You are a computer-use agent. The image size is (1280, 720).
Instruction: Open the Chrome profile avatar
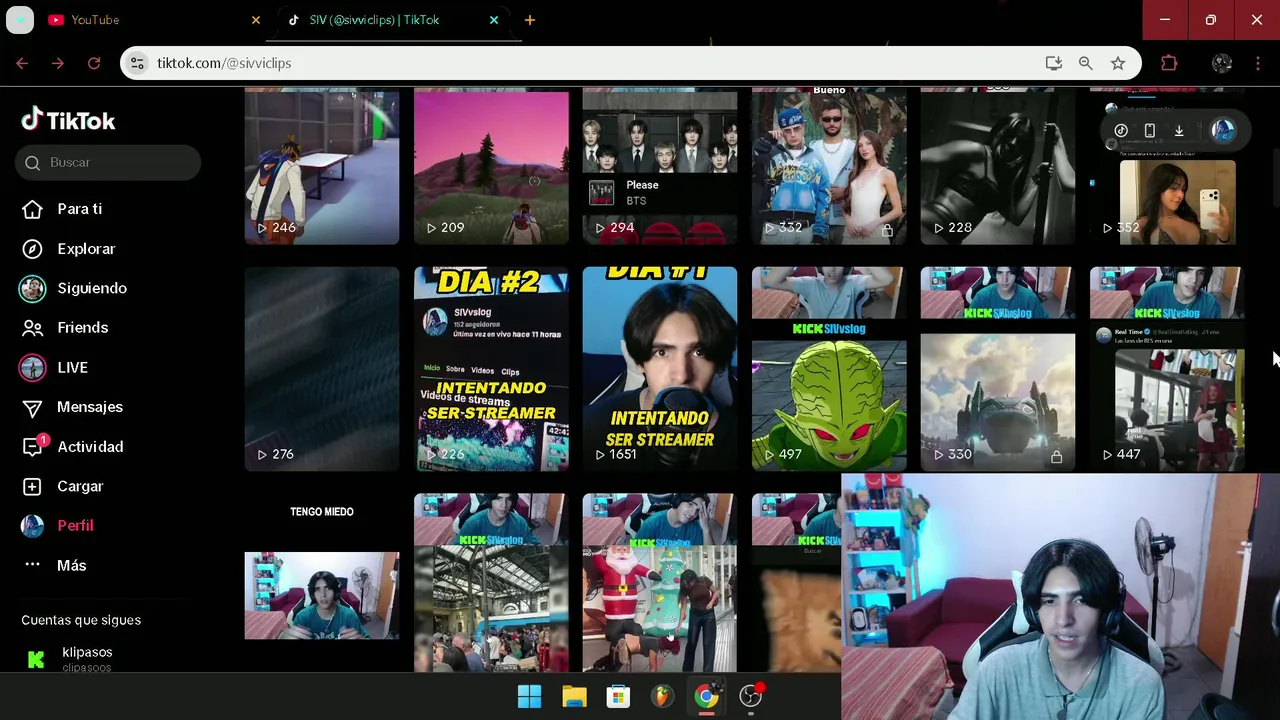pos(1222,63)
